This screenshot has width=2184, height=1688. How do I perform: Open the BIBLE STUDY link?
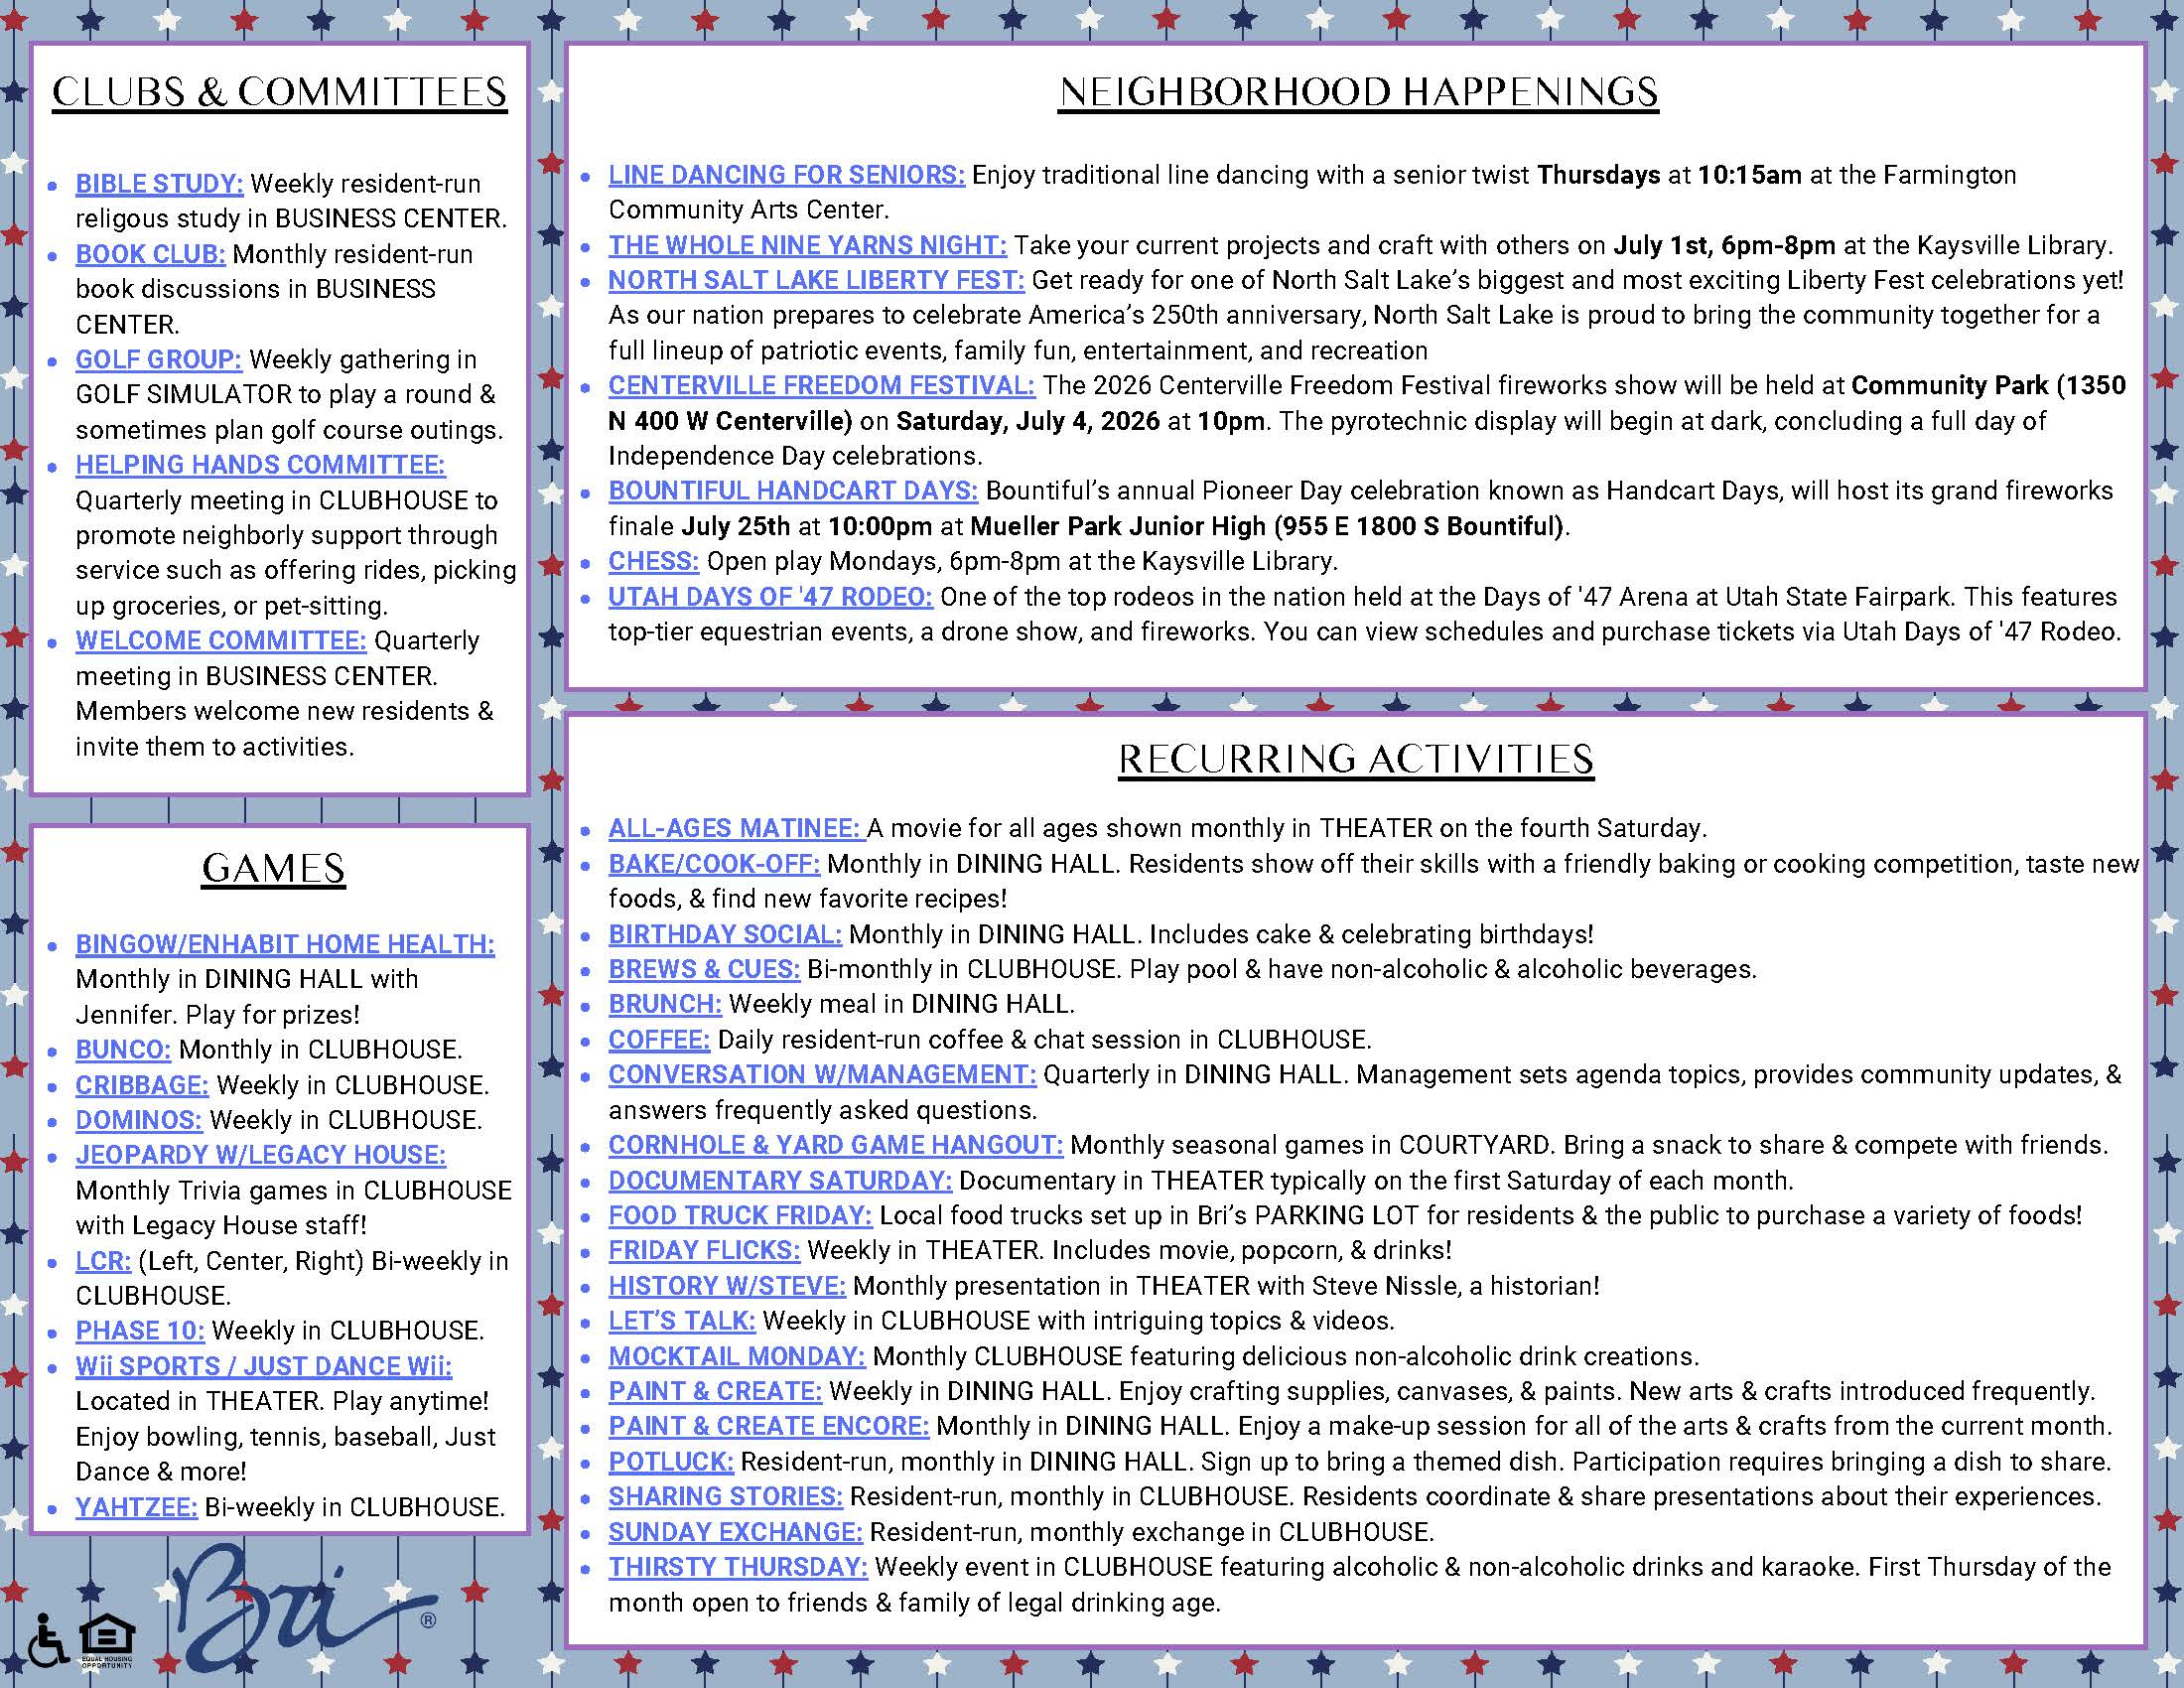pyautogui.click(x=159, y=184)
